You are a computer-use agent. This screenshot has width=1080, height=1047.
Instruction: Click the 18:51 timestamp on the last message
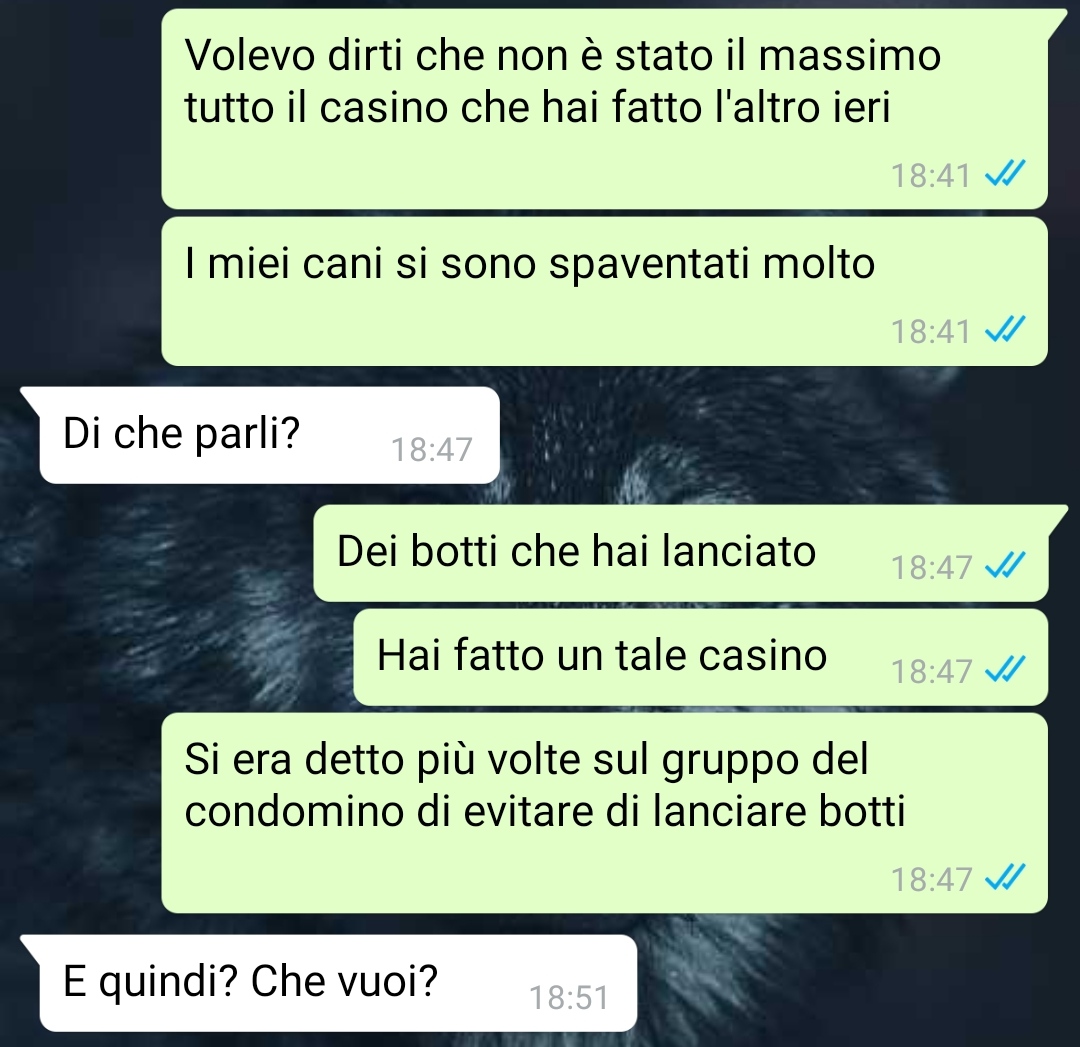click(569, 997)
